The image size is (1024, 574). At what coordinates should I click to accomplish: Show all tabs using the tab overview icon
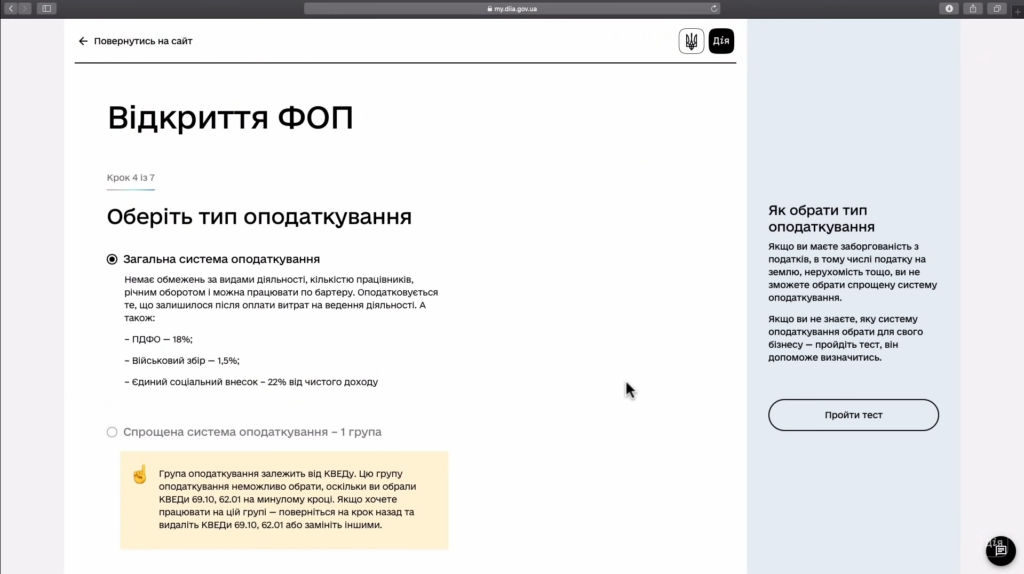997,8
